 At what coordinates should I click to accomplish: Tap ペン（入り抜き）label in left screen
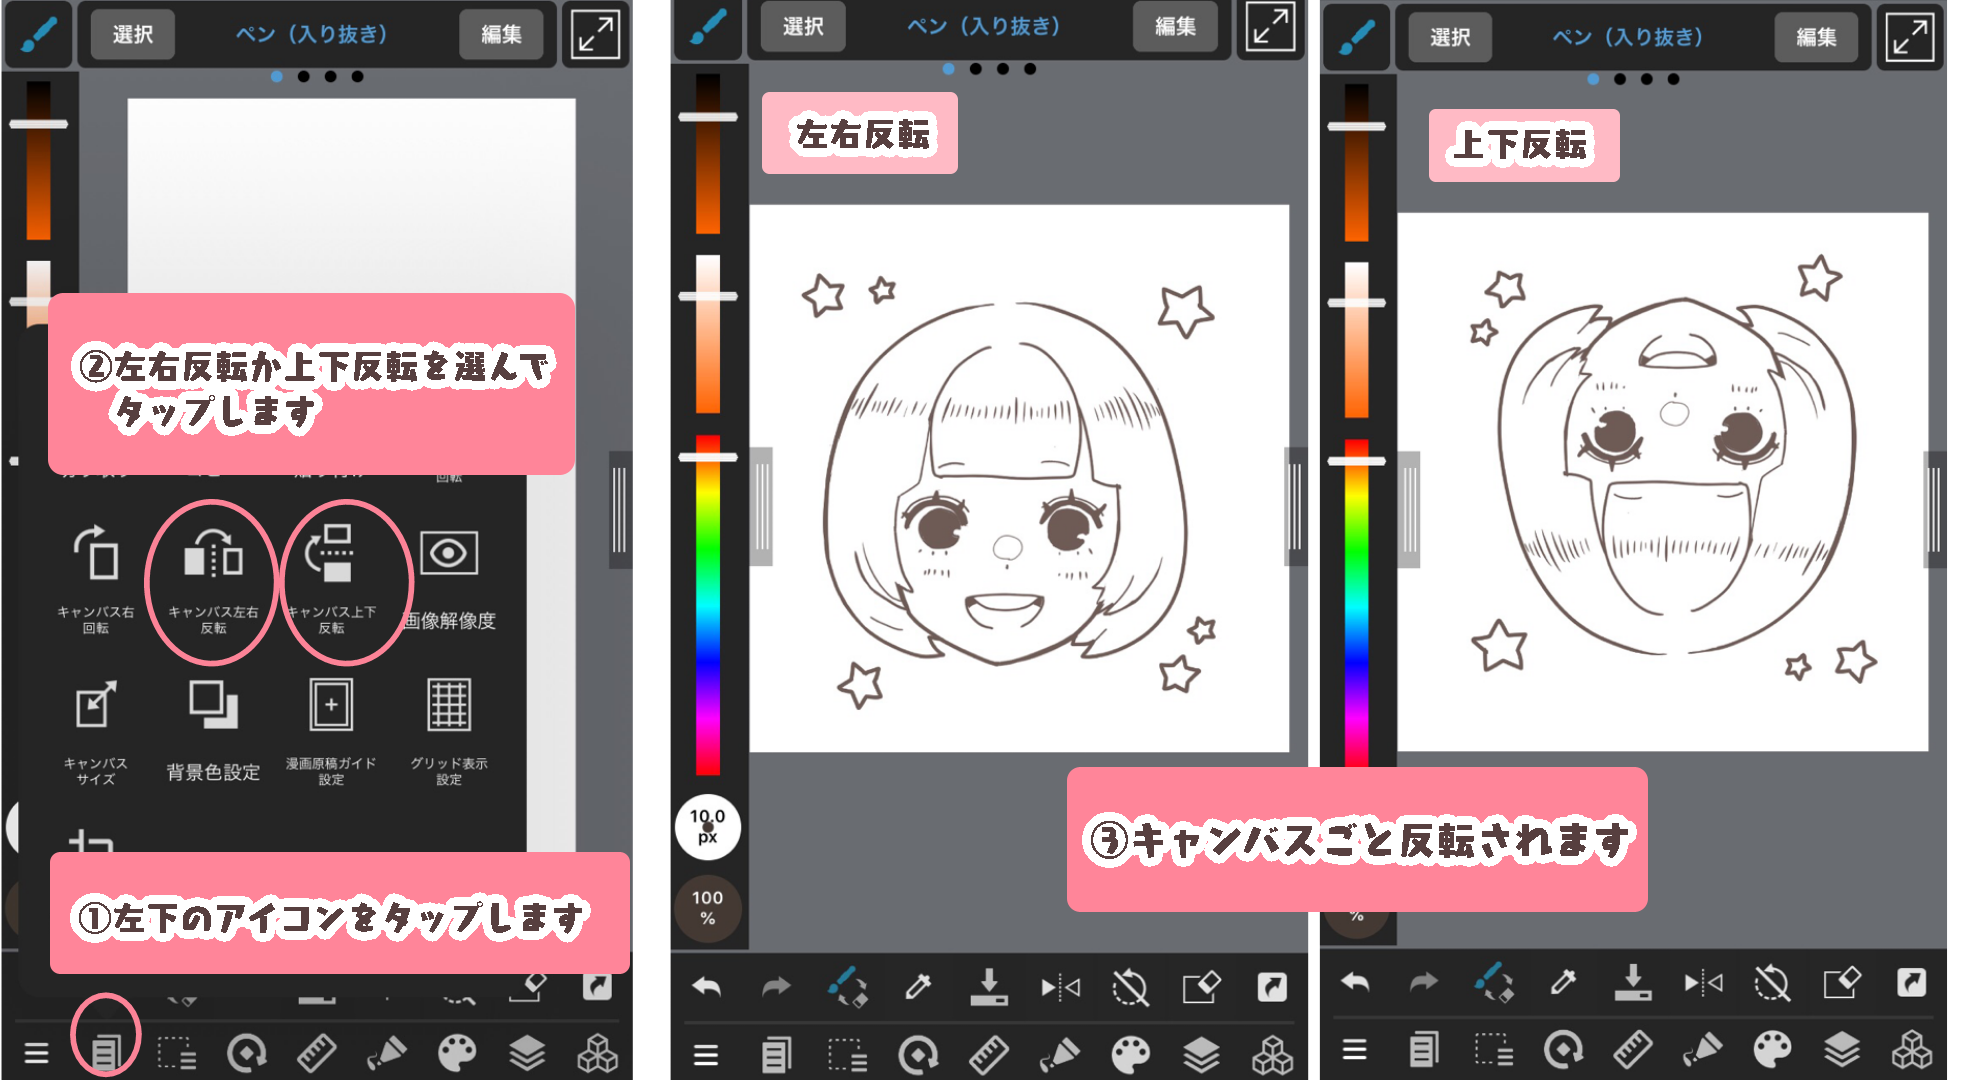coord(311,34)
